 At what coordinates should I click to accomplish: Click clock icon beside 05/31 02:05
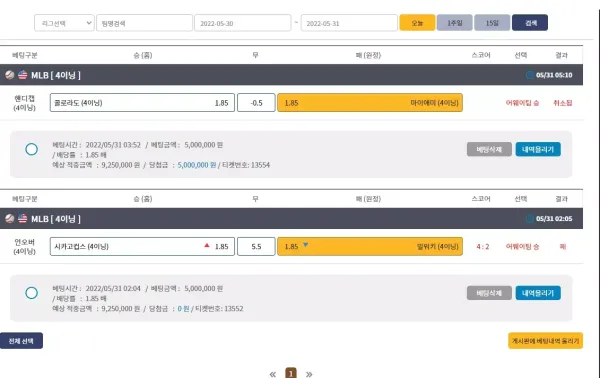pos(530,219)
